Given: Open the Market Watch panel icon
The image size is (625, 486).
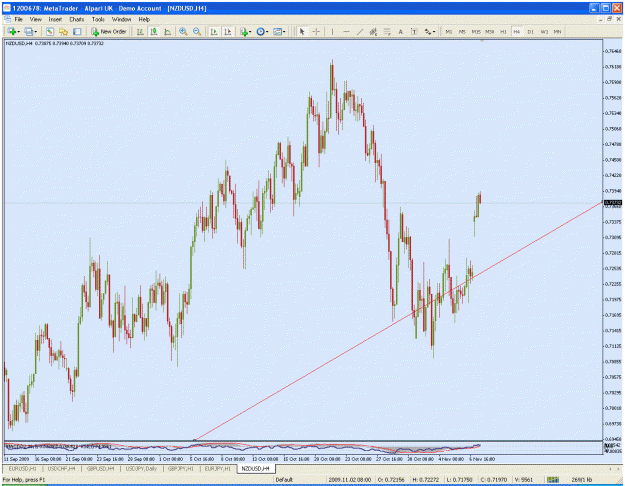Looking at the screenshot, I should tap(50, 31).
